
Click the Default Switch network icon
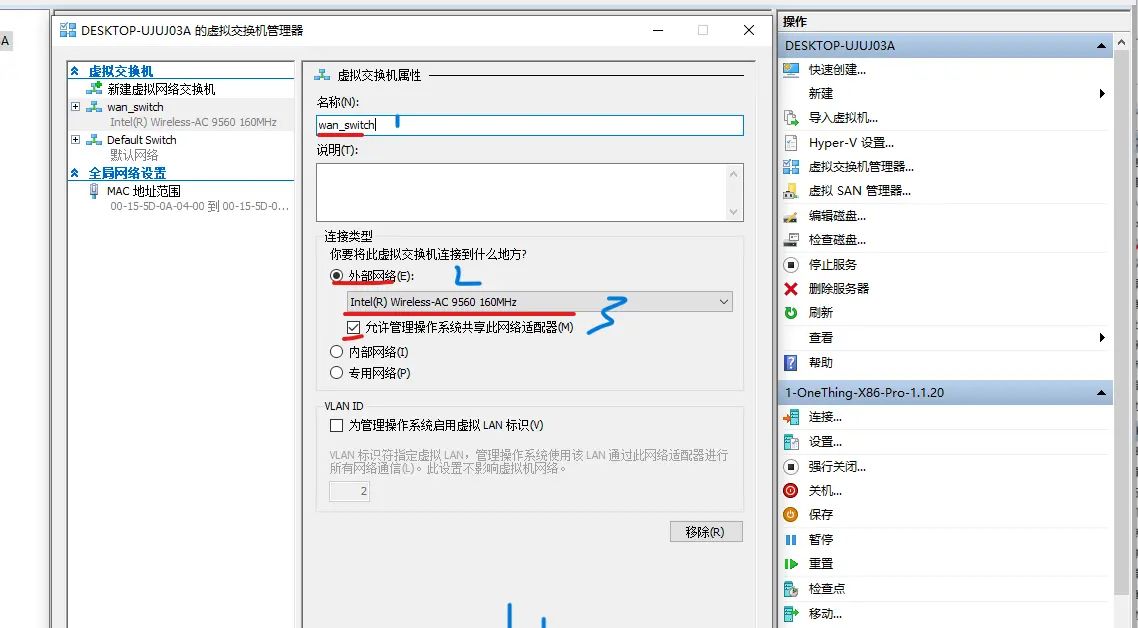tap(94, 139)
